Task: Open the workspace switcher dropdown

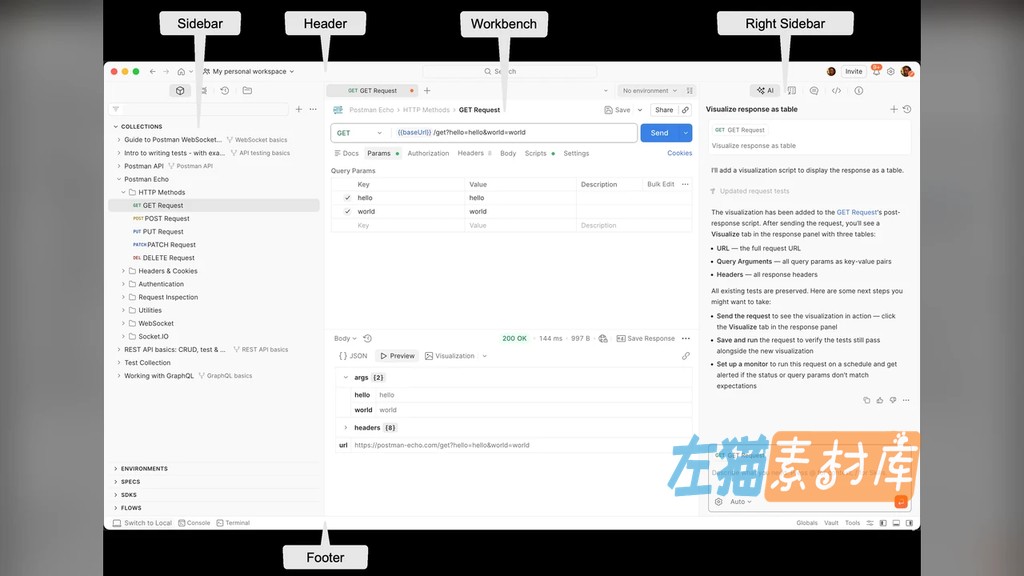Action: click(248, 72)
